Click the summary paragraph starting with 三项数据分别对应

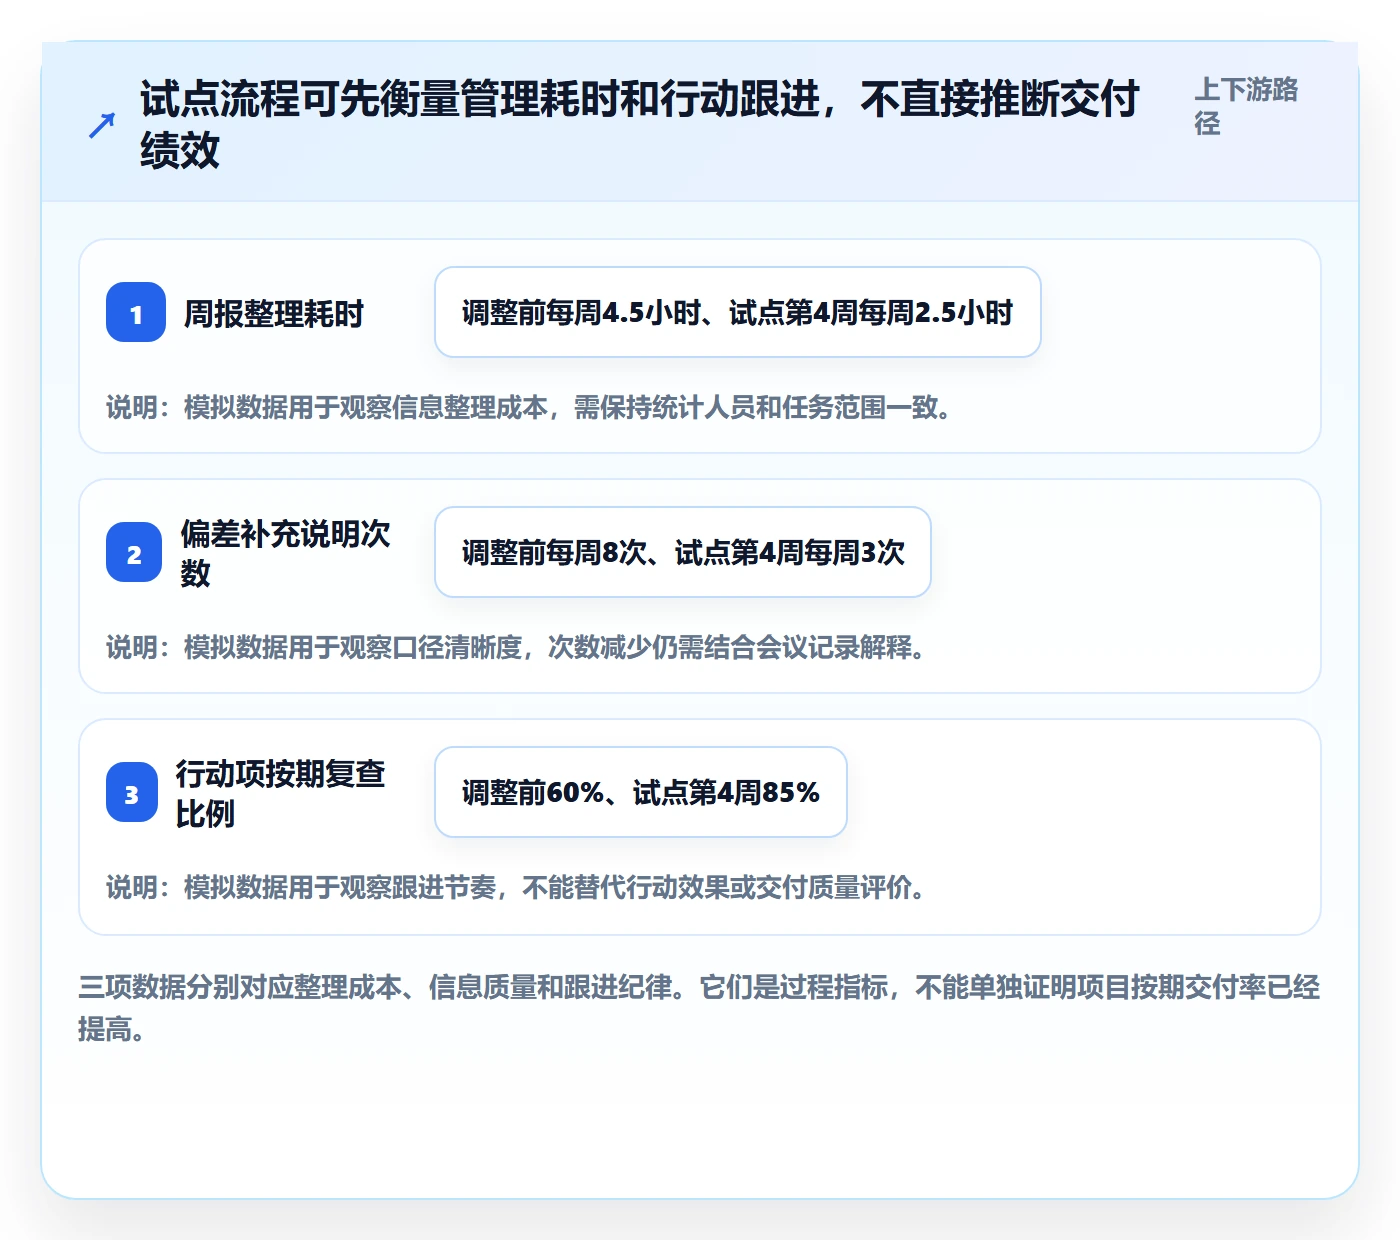tap(699, 1008)
